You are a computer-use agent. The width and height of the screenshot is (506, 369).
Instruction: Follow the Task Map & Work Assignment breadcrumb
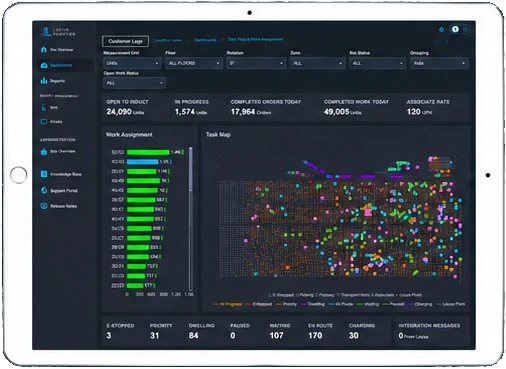coord(255,39)
